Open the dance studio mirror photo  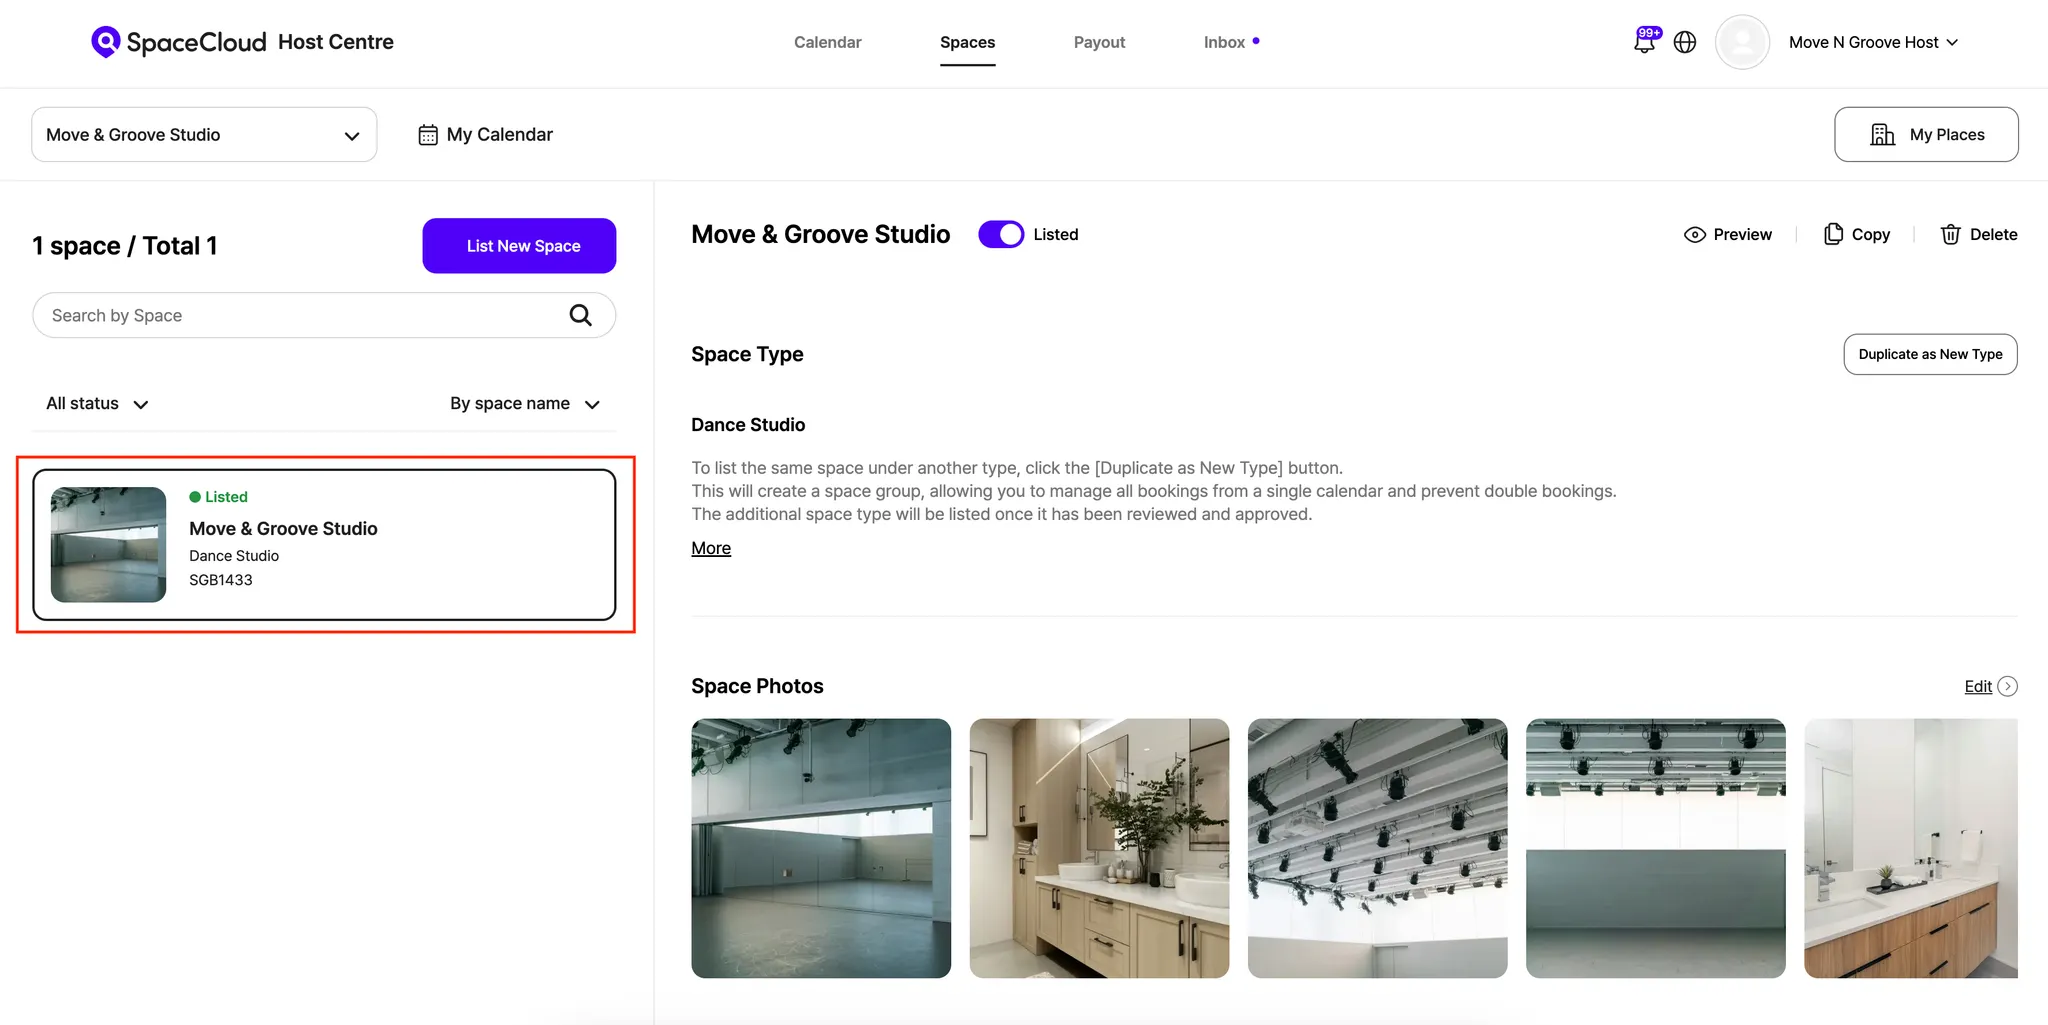(821, 848)
